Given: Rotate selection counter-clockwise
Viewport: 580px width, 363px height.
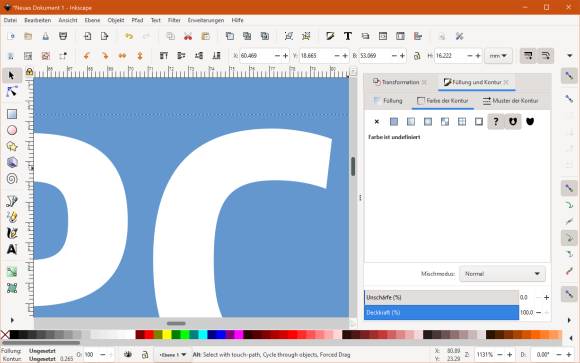Looking at the screenshot, I should click(x=87, y=56).
